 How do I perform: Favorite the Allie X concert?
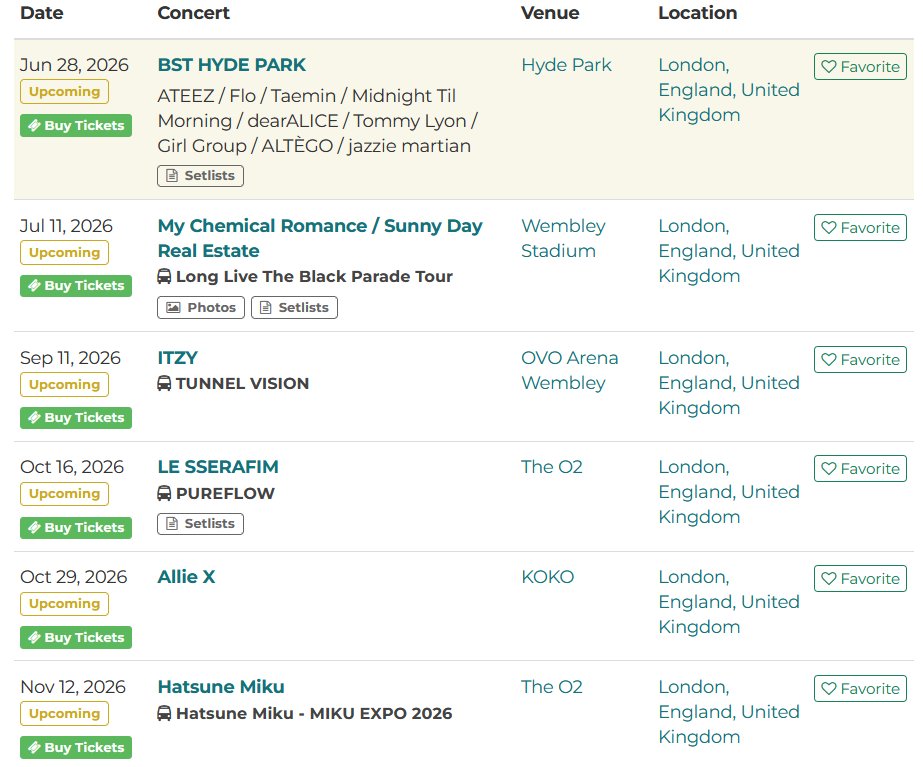click(x=860, y=578)
